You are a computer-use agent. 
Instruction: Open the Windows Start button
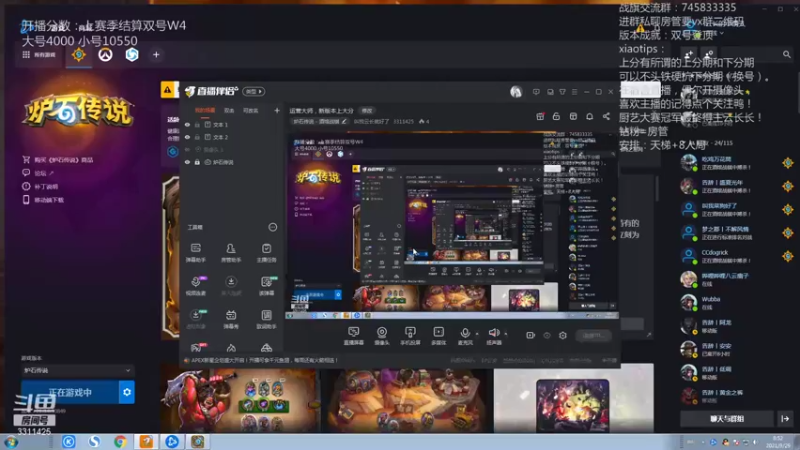pos(11,441)
